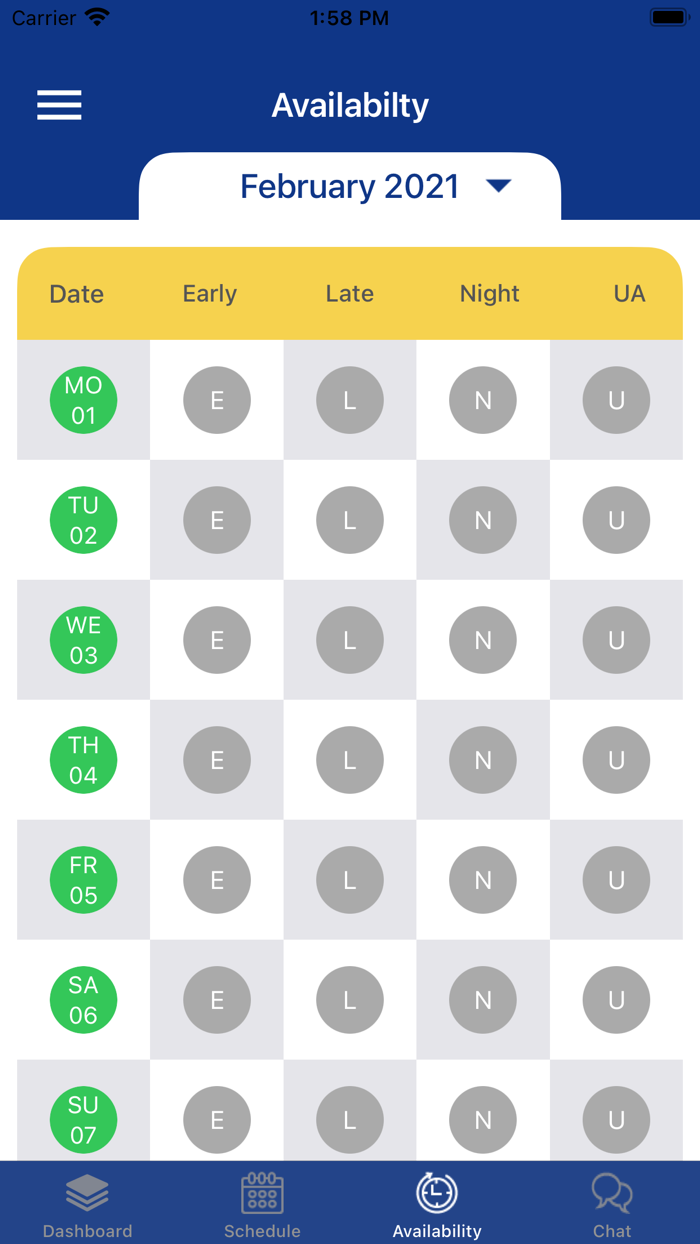Open the hamburger menu
The height and width of the screenshot is (1244, 700).
click(x=59, y=105)
